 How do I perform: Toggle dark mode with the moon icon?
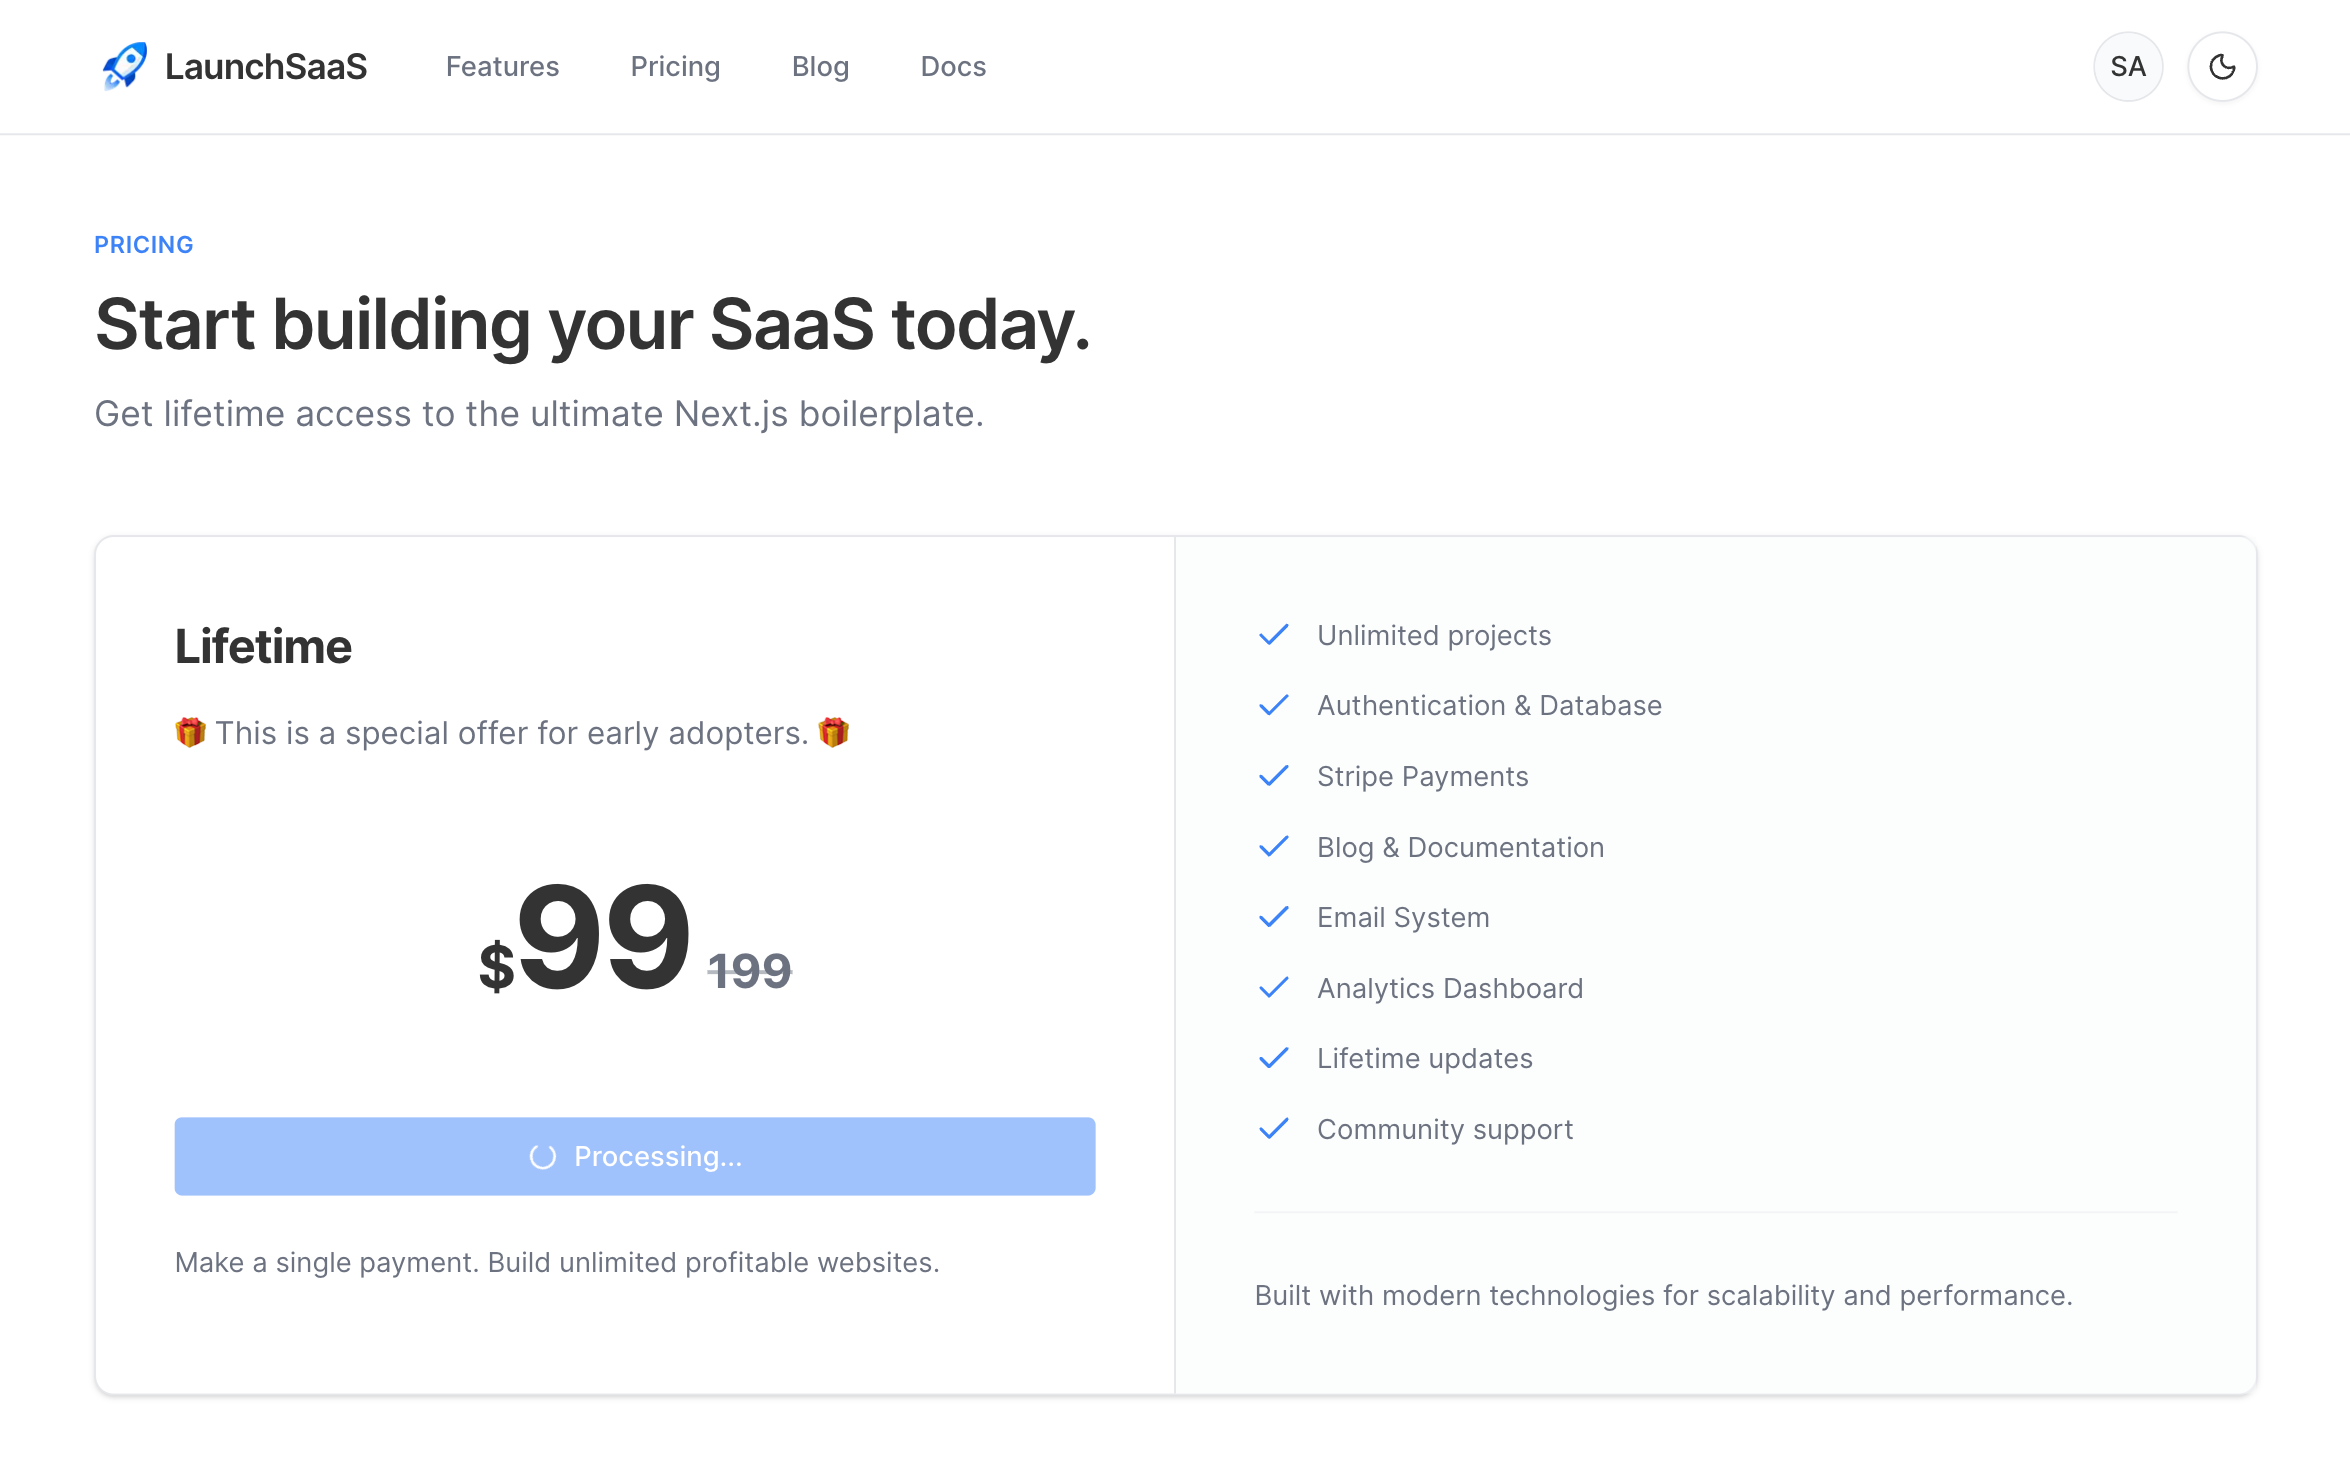click(2221, 66)
